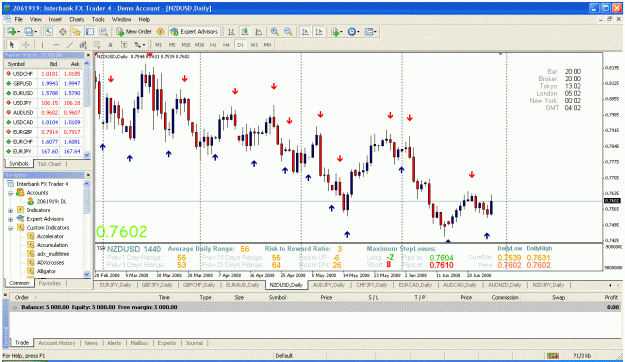
Task: Switch to the Favorites navigator tab
Action: (x=50, y=283)
